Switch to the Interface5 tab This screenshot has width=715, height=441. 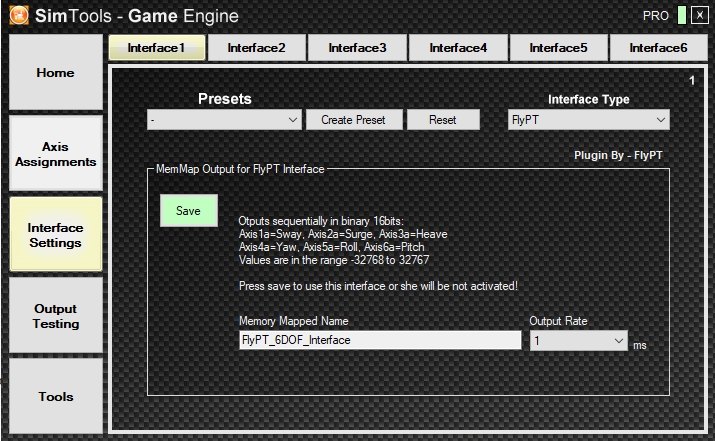[558, 47]
